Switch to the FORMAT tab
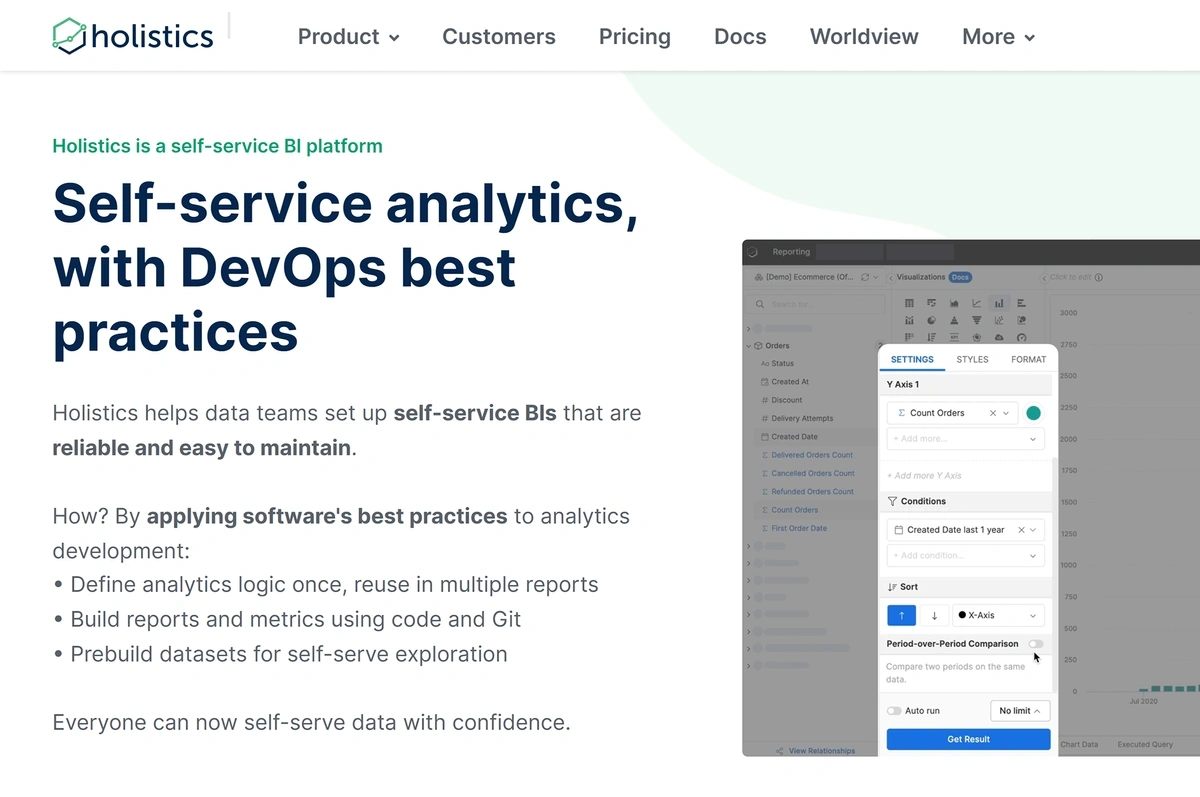This screenshot has width=1200, height=797. click(1028, 359)
